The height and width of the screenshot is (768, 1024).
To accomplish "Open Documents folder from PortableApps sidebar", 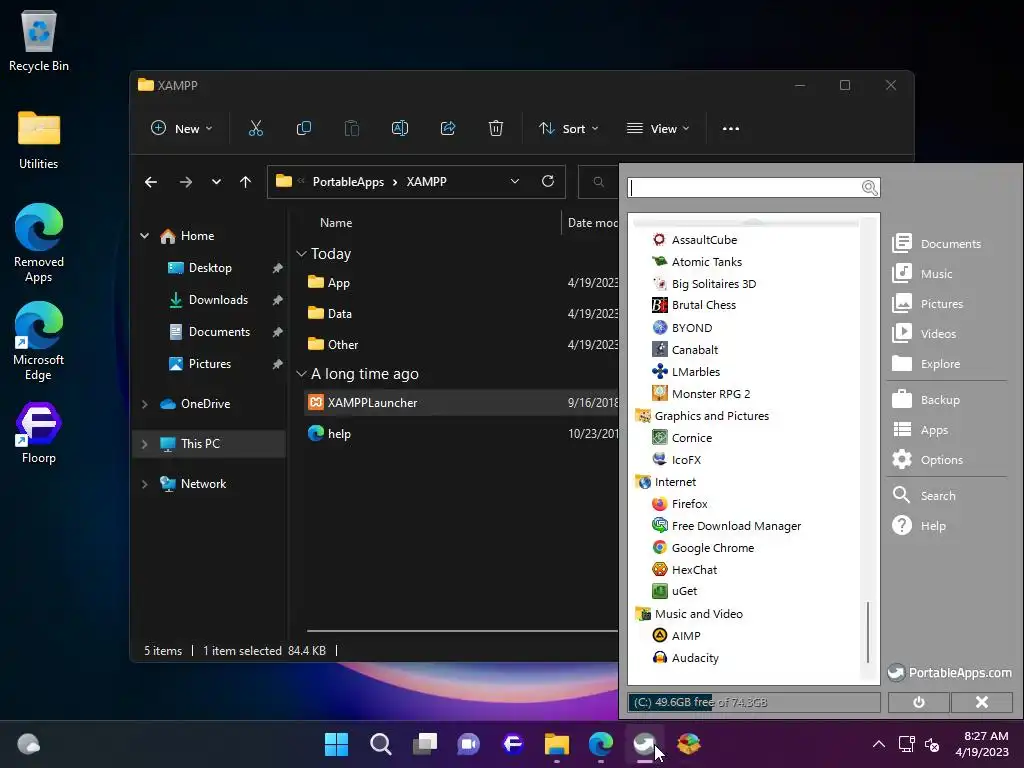I will pyautogui.click(x=936, y=244).
